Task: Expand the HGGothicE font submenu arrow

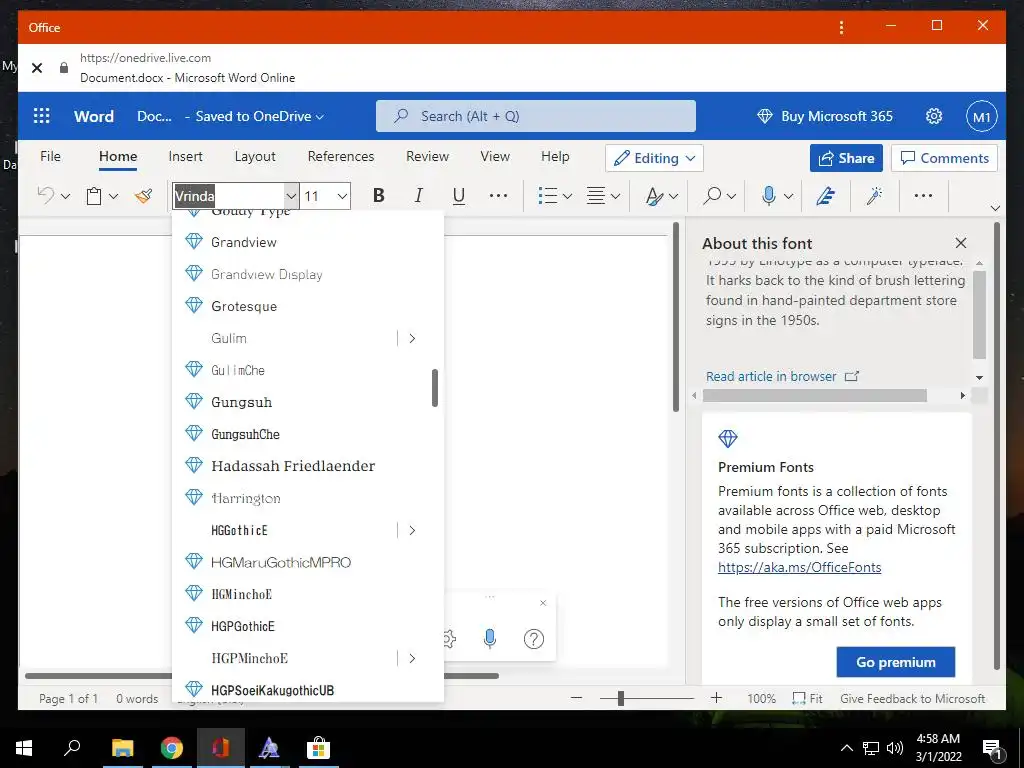Action: click(x=412, y=530)
